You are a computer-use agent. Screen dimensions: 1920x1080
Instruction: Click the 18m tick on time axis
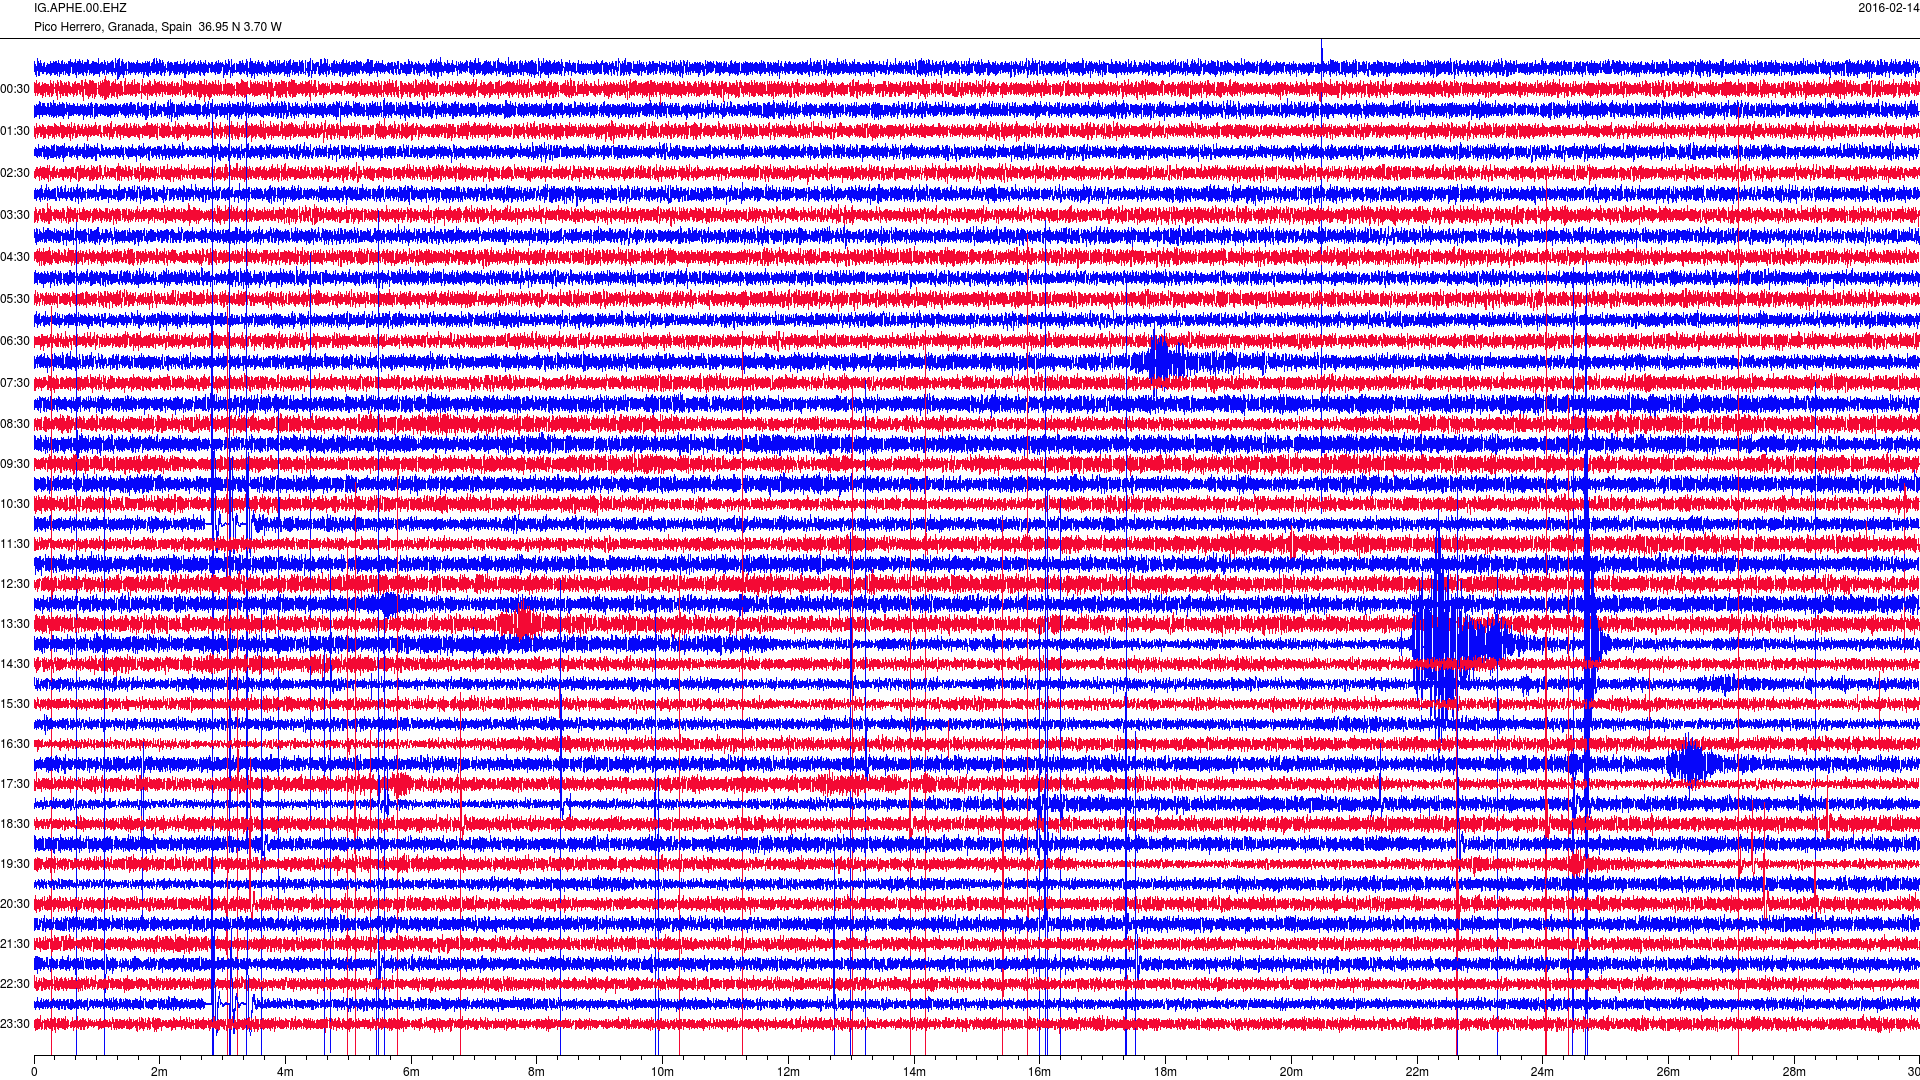(x=1165, y=1072)
